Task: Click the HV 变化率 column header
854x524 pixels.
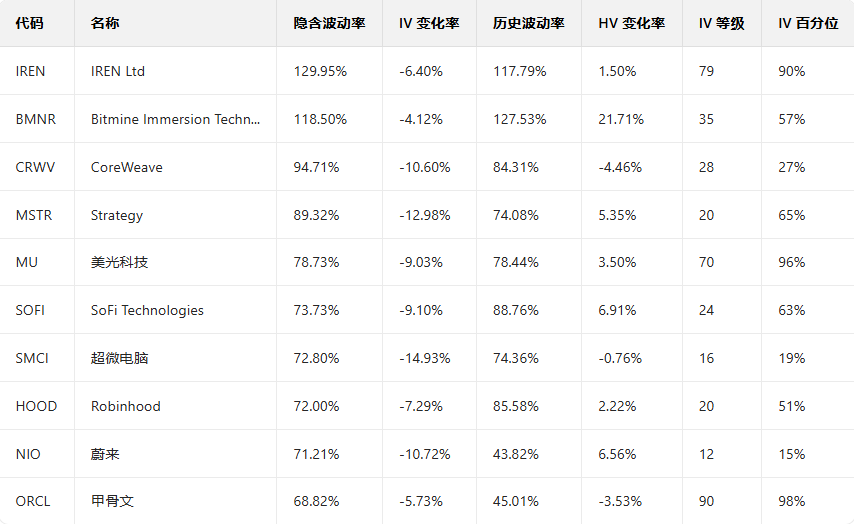Action: pos(631,23)
